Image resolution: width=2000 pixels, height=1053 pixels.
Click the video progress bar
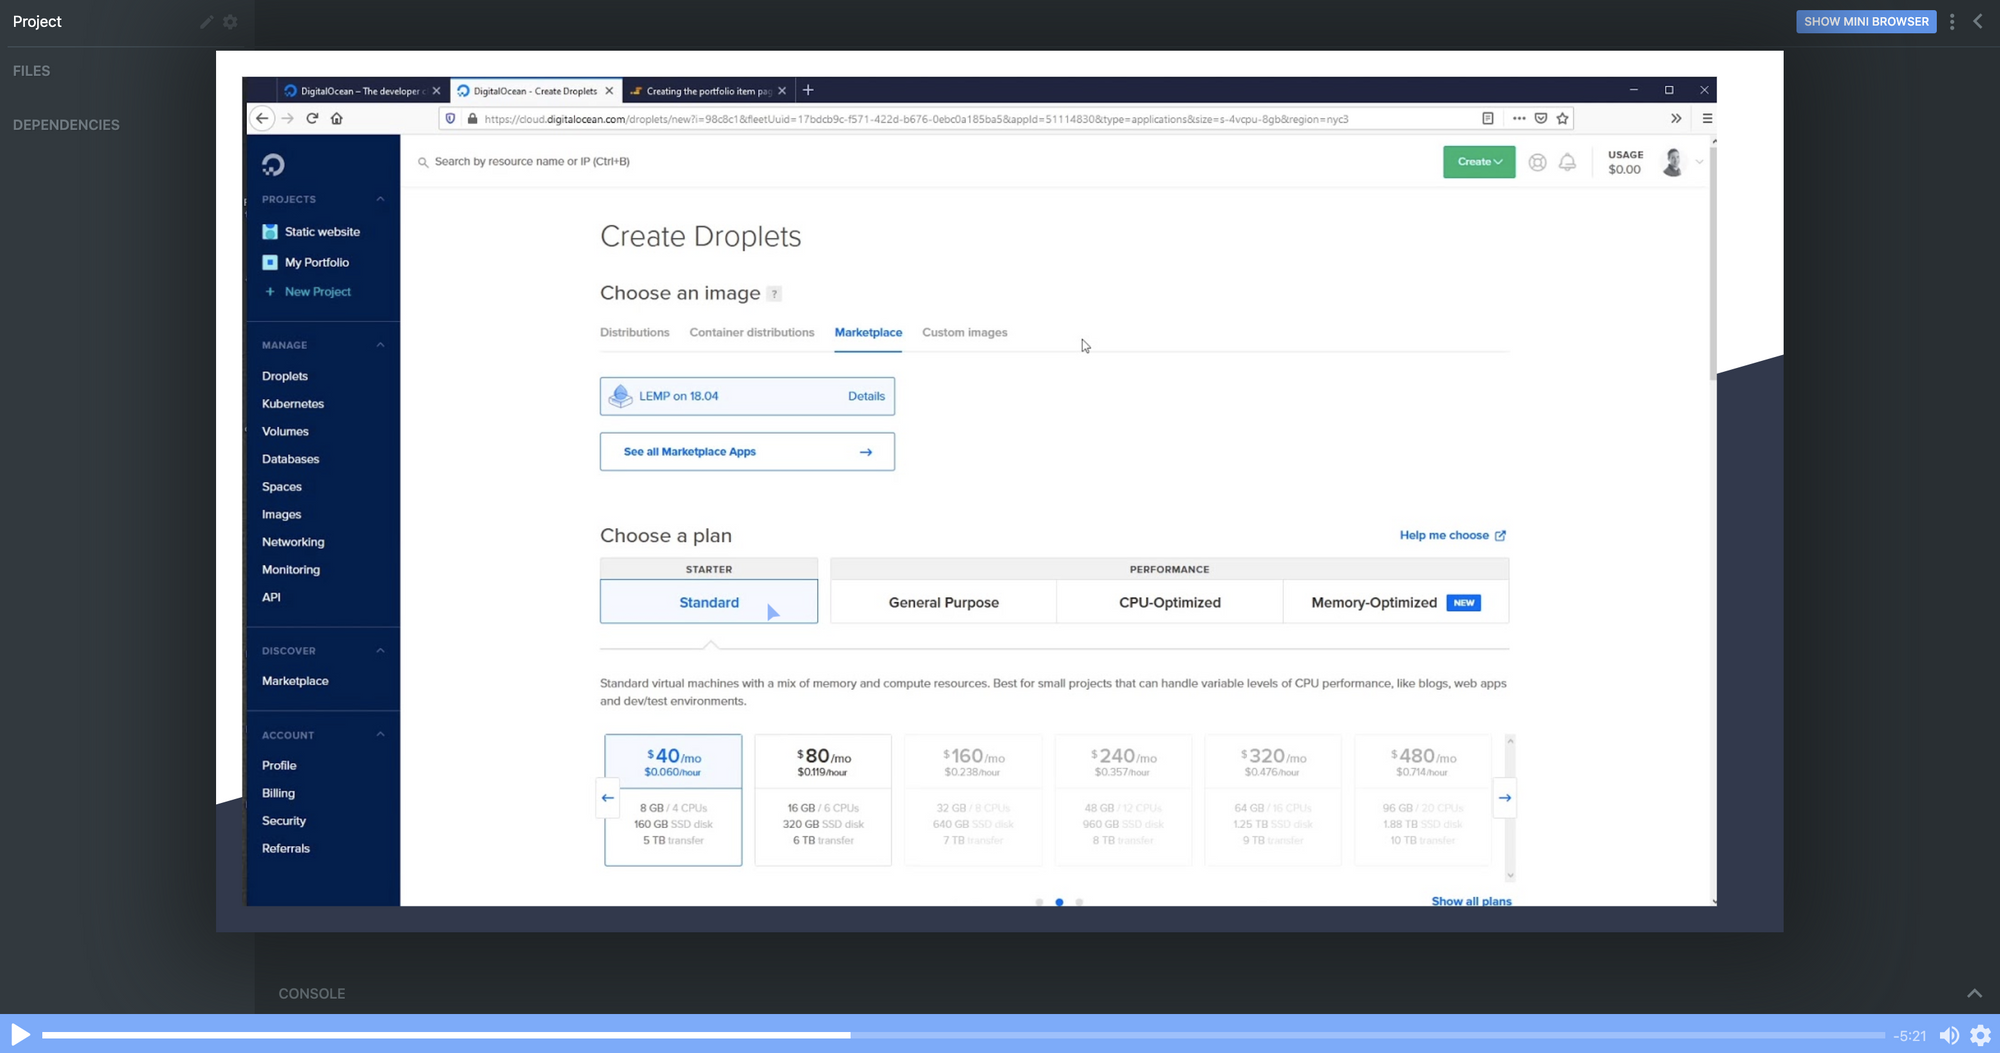point(963,1035)
